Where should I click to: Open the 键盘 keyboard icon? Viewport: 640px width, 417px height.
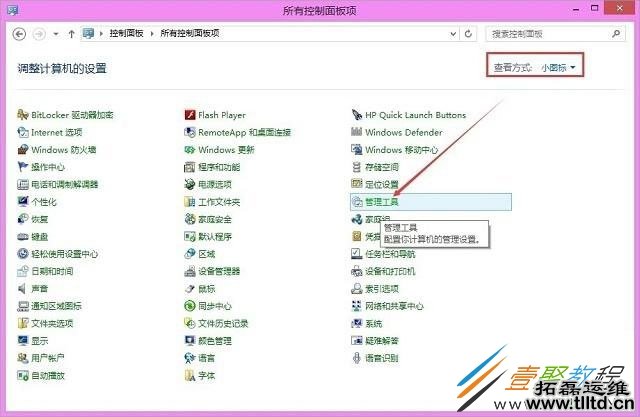click(22, 237)
